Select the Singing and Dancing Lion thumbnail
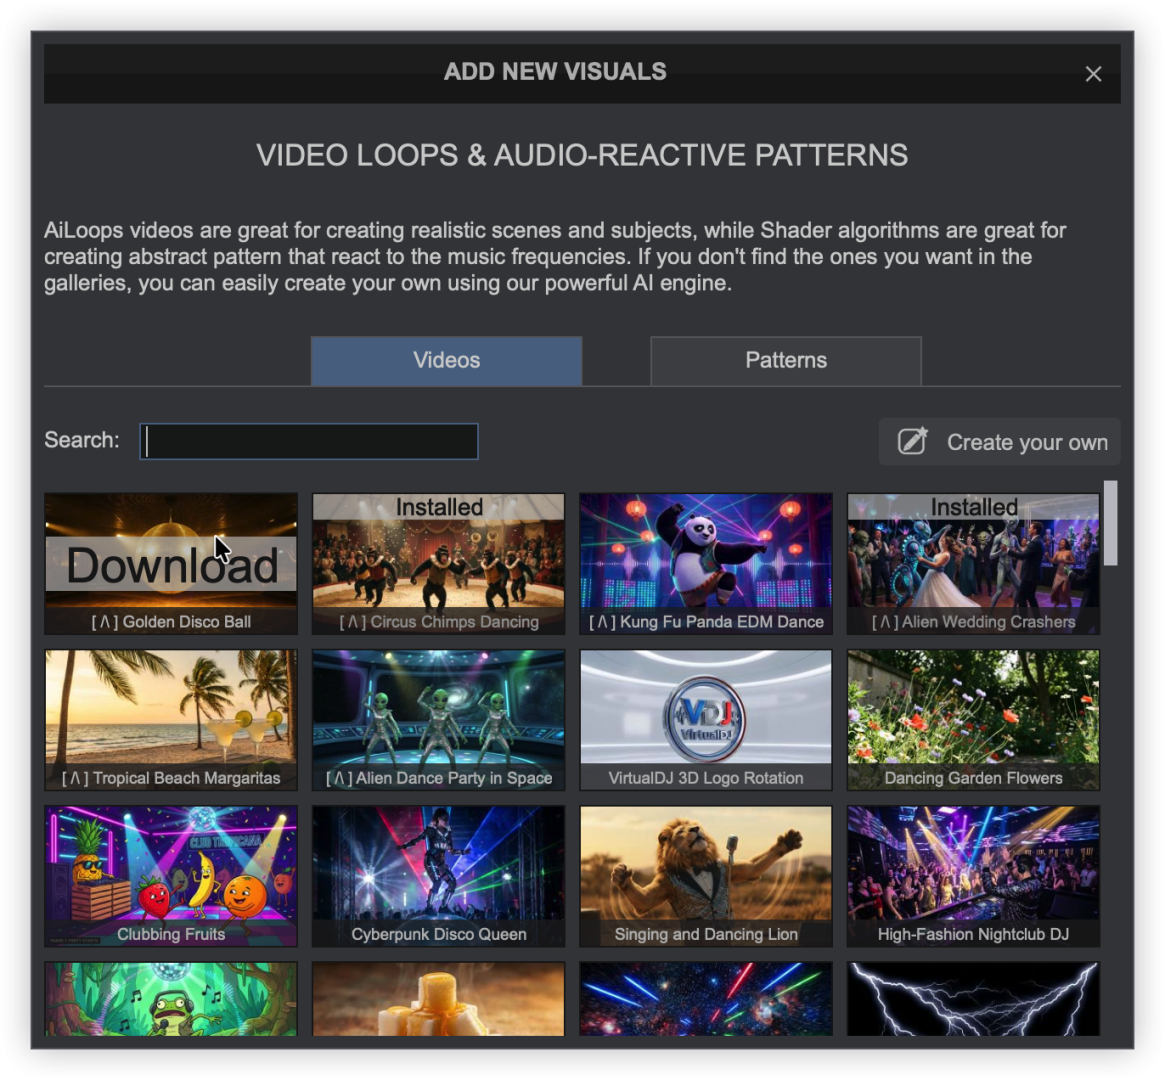The width and height of the screenshot is (1165, 1080). [x=705, y=876]
